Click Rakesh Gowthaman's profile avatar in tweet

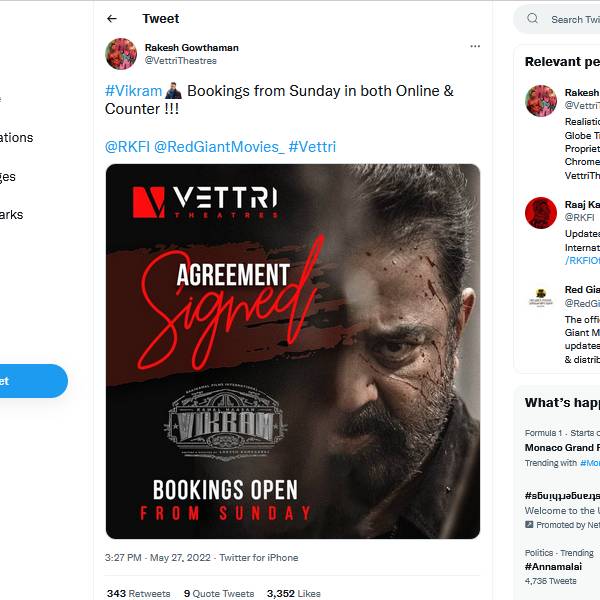click(121, 54)
